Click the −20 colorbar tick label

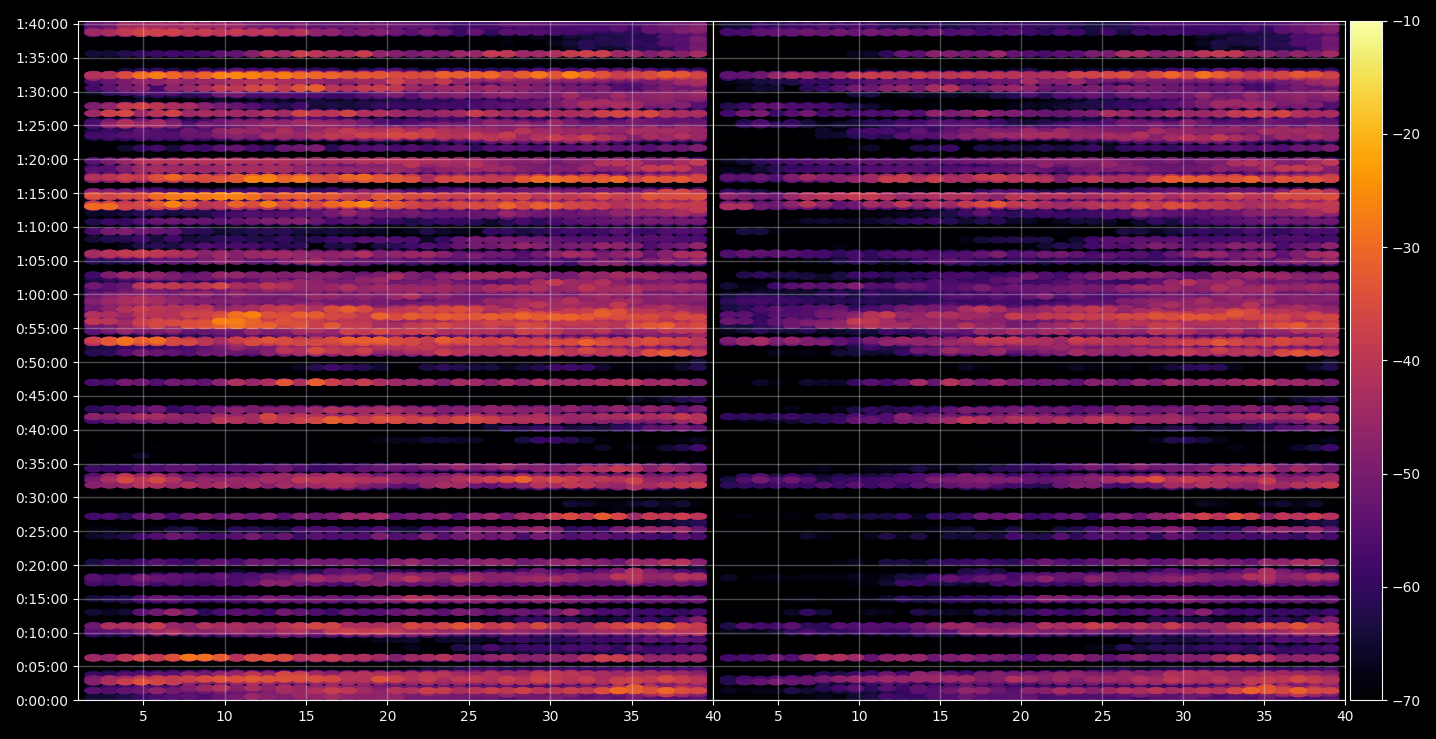(1406, 134)
